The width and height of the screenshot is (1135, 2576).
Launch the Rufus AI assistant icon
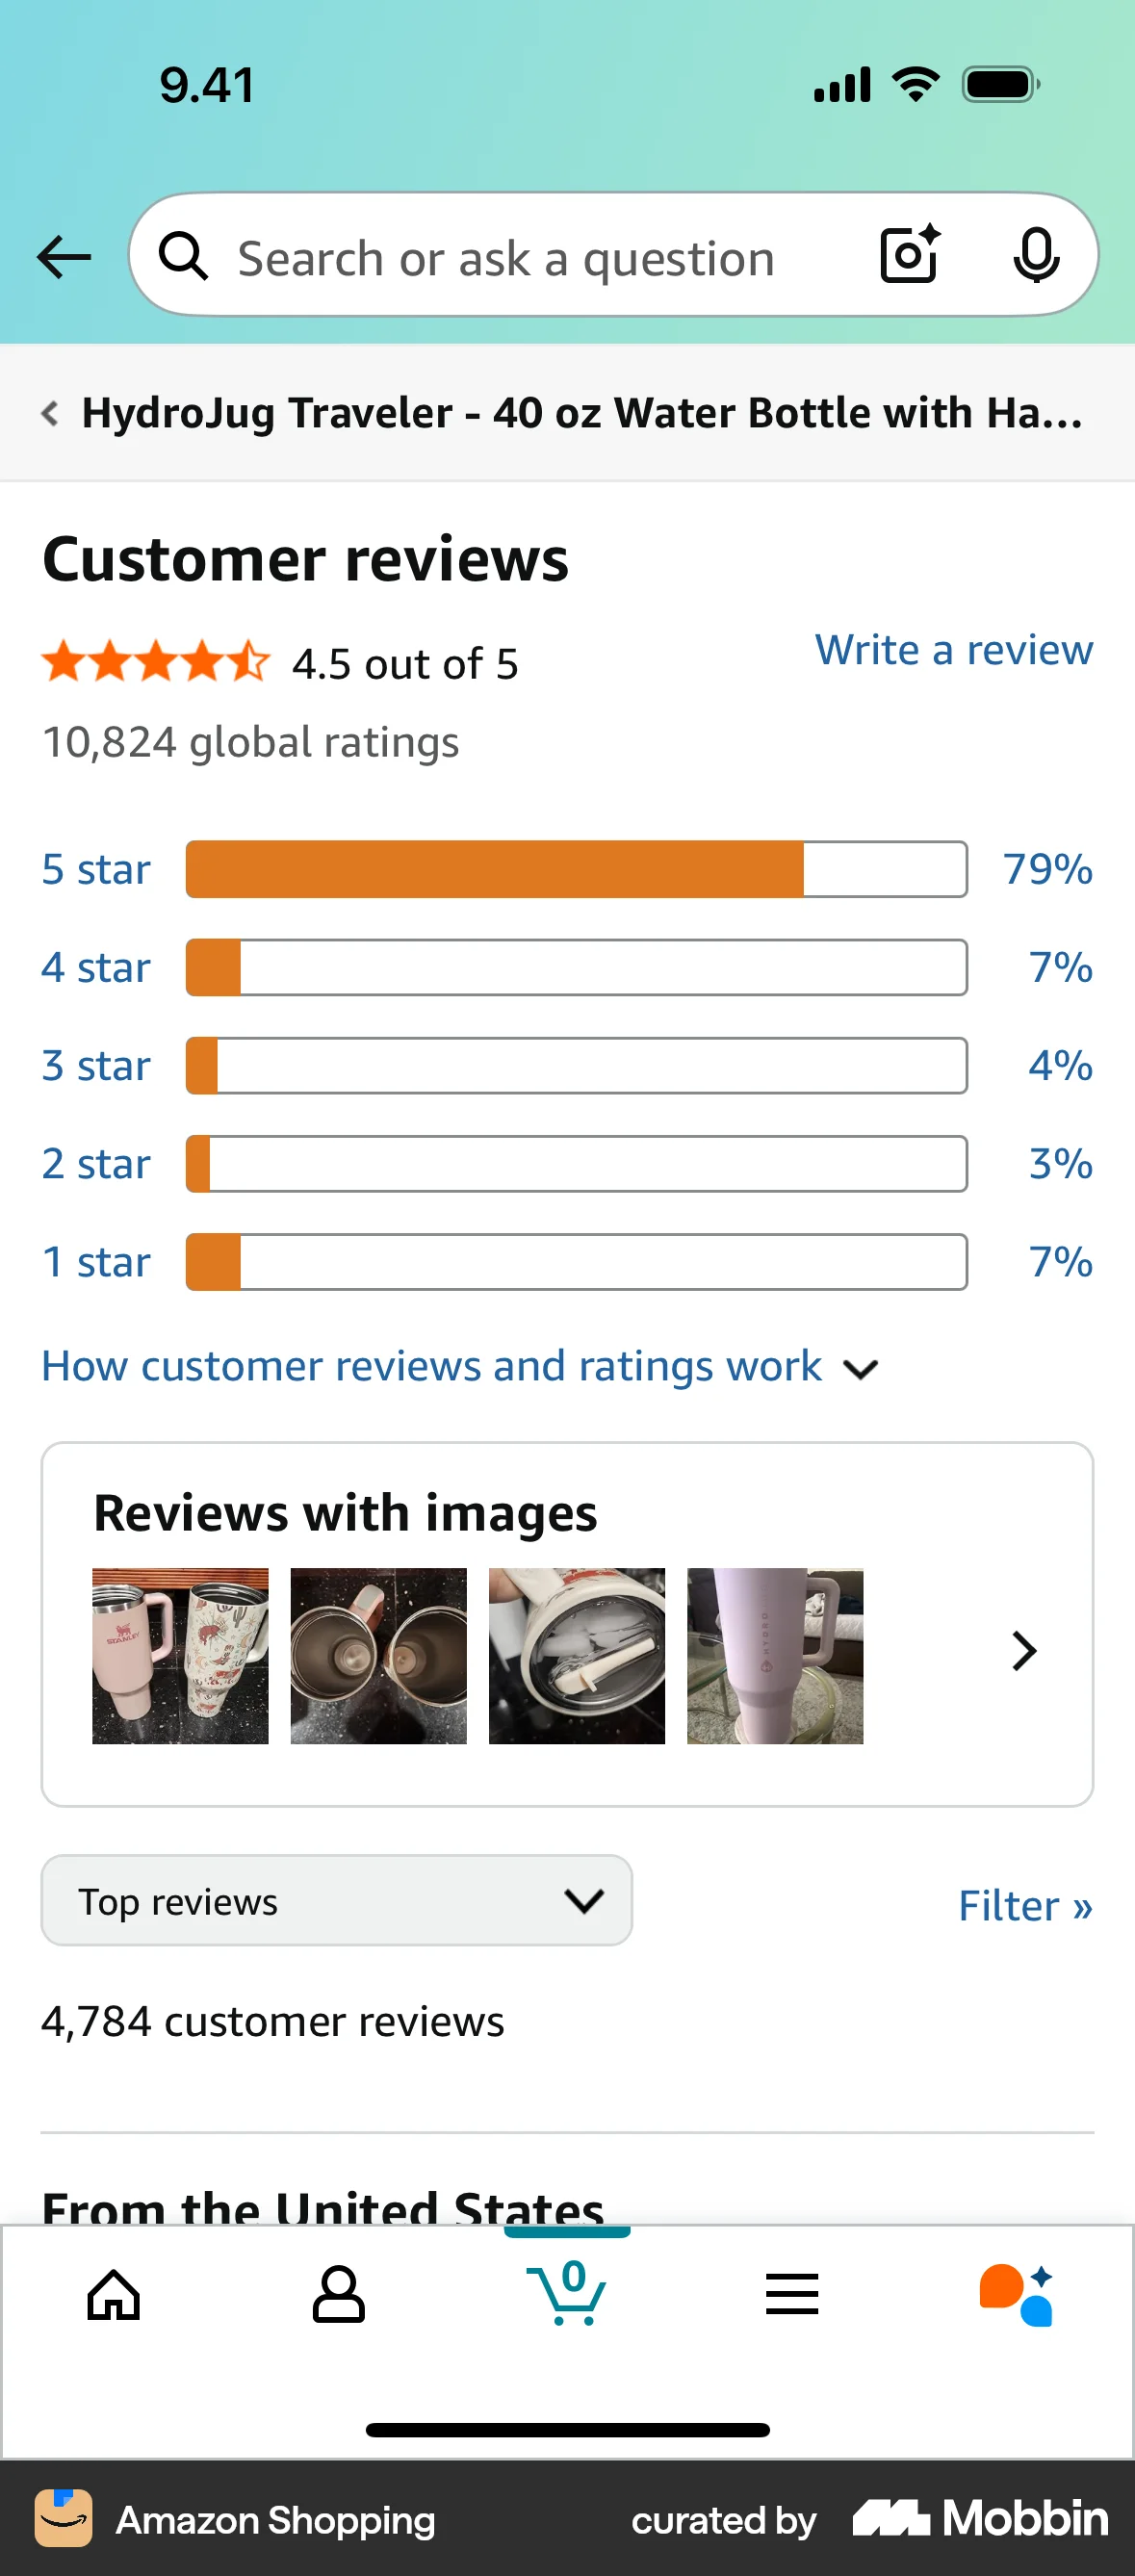pos(1018,2295)
